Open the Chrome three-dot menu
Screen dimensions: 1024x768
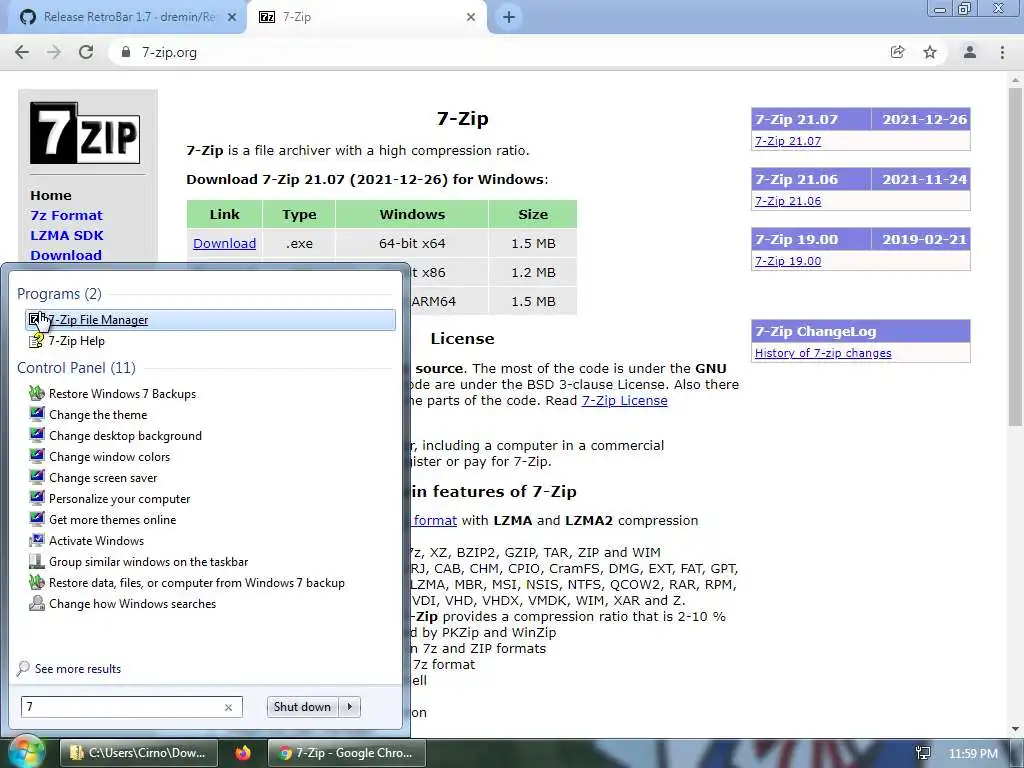click(x=1002, y=52)
